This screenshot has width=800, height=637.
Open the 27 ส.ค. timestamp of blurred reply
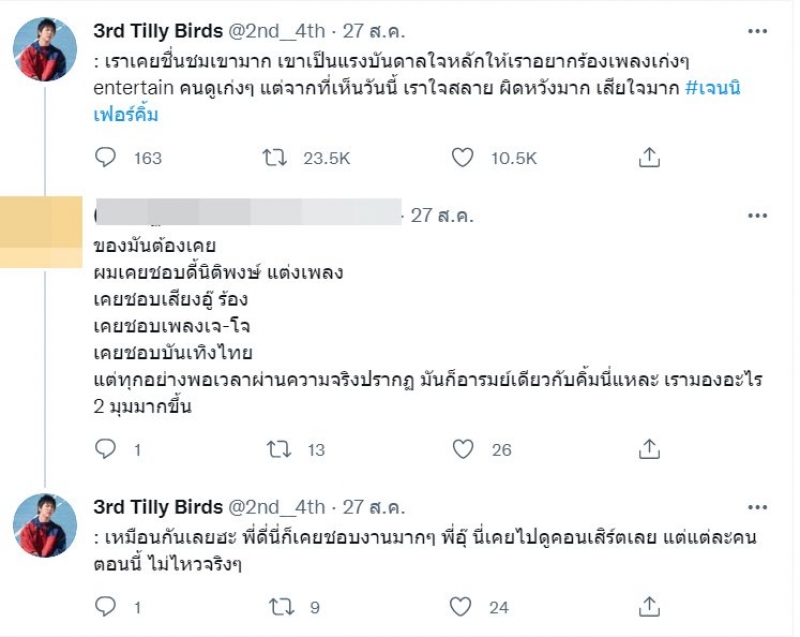point(442,215)
